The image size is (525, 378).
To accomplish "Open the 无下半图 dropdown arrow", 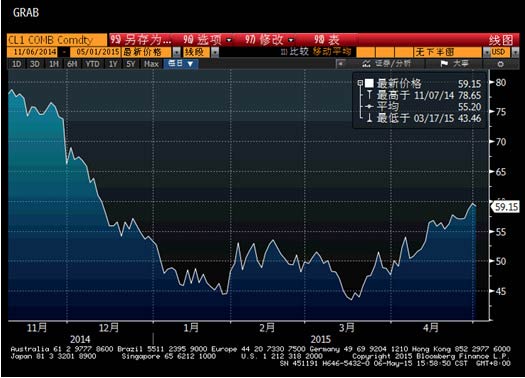I will 486,52.
